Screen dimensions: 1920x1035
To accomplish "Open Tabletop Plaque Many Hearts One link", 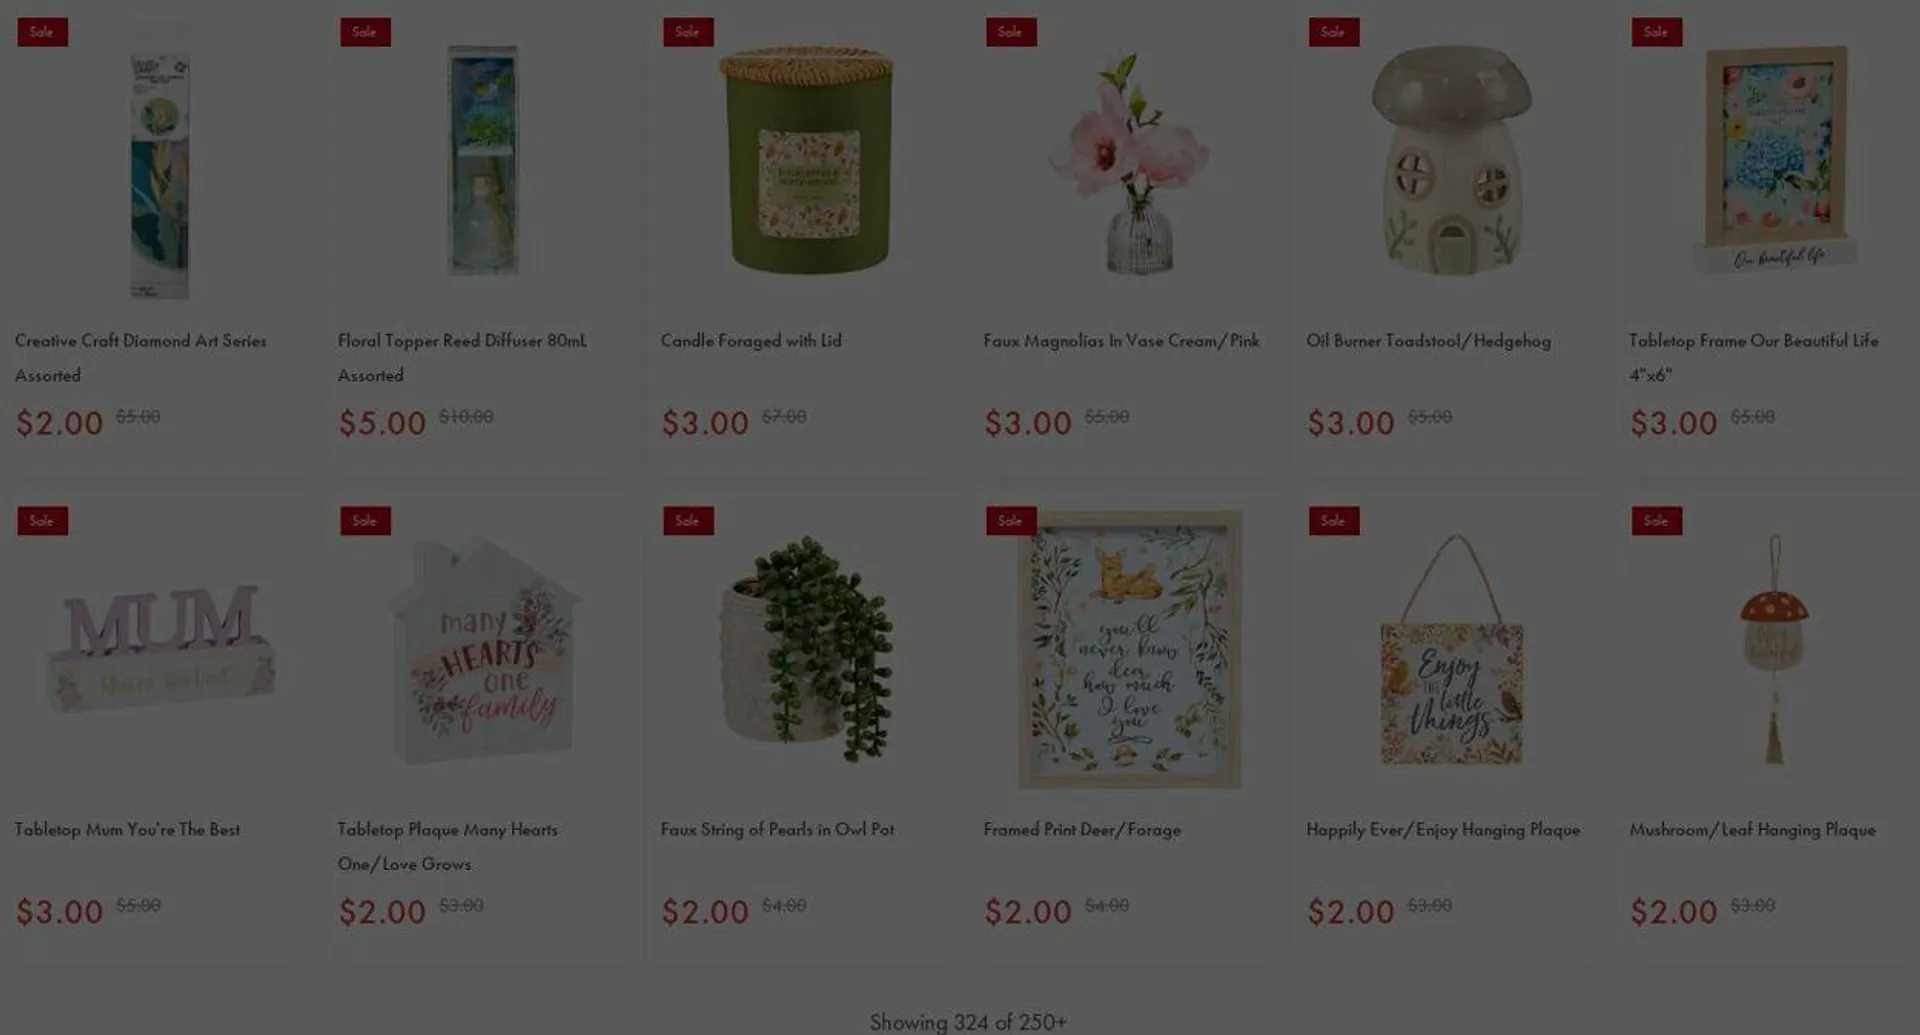I will click(447, 846).
